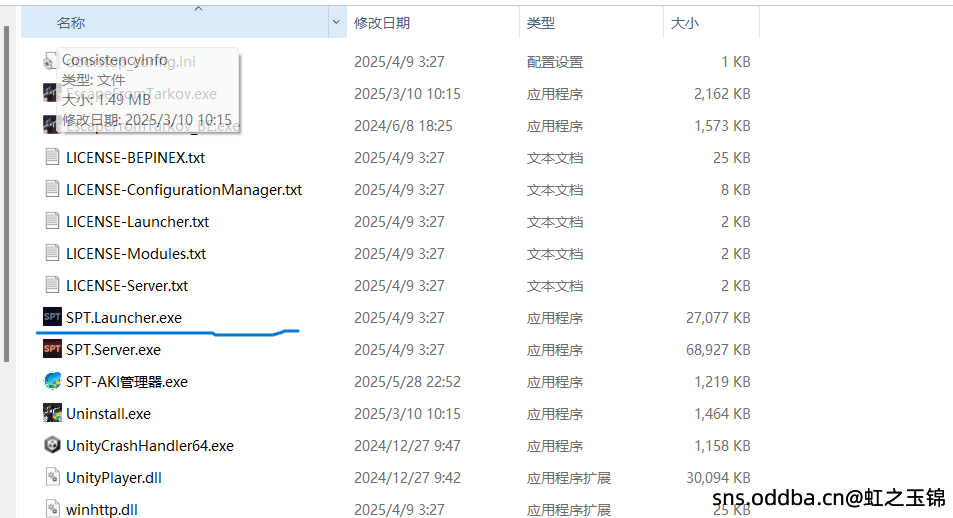Select the LICENSE-ConfigurationManager.txt file name
The image size is (953, 518).
click(184, 190)
